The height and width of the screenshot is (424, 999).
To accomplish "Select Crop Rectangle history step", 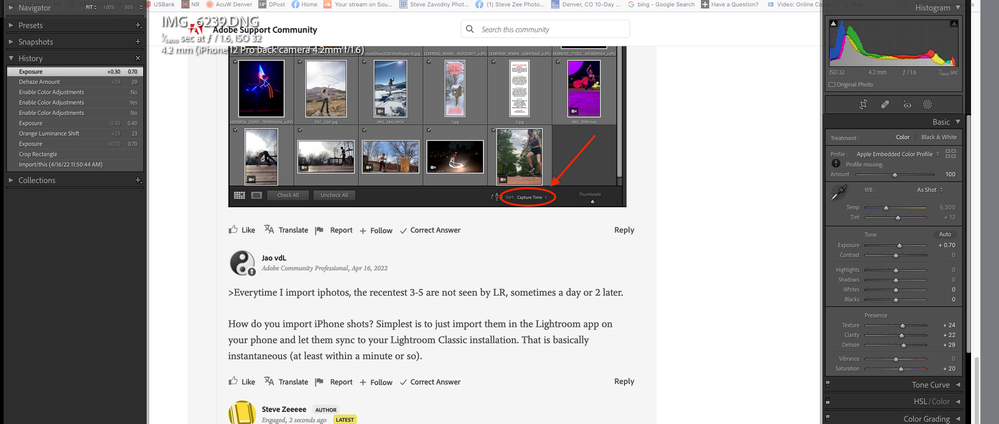I will click(x=75, y=154).
